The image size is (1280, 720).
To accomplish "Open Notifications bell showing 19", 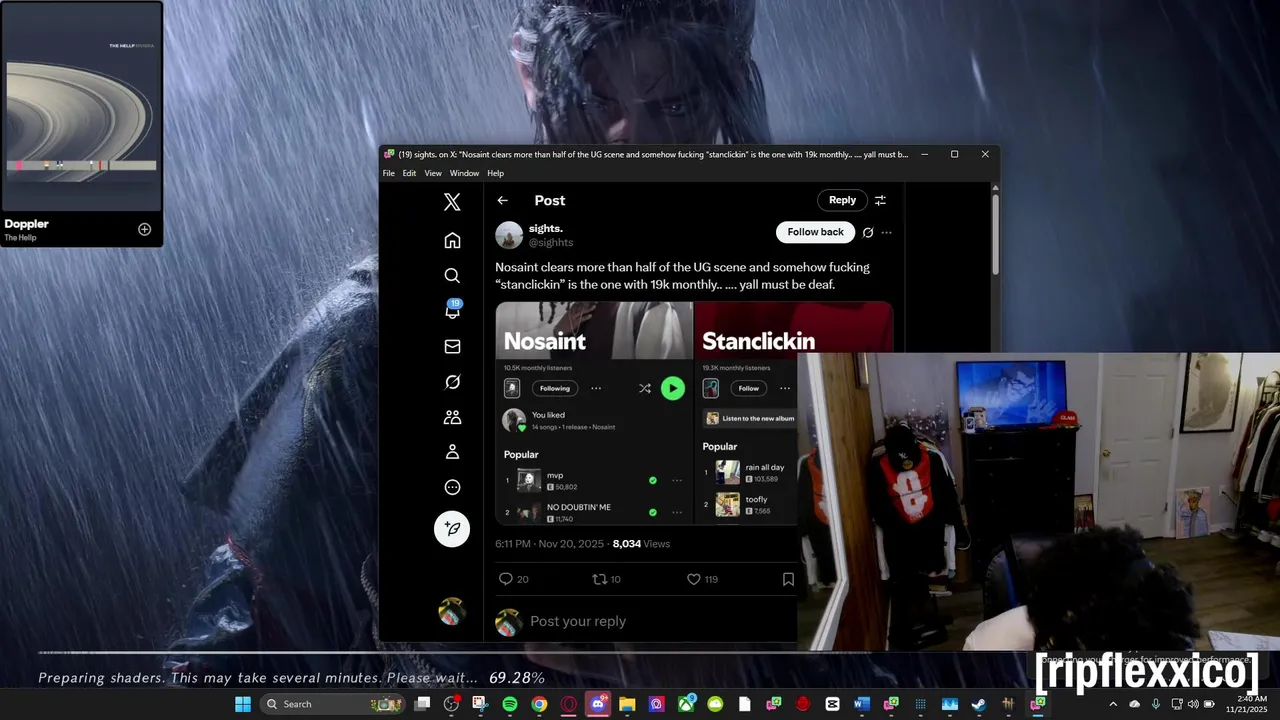I will coord(452,310).
